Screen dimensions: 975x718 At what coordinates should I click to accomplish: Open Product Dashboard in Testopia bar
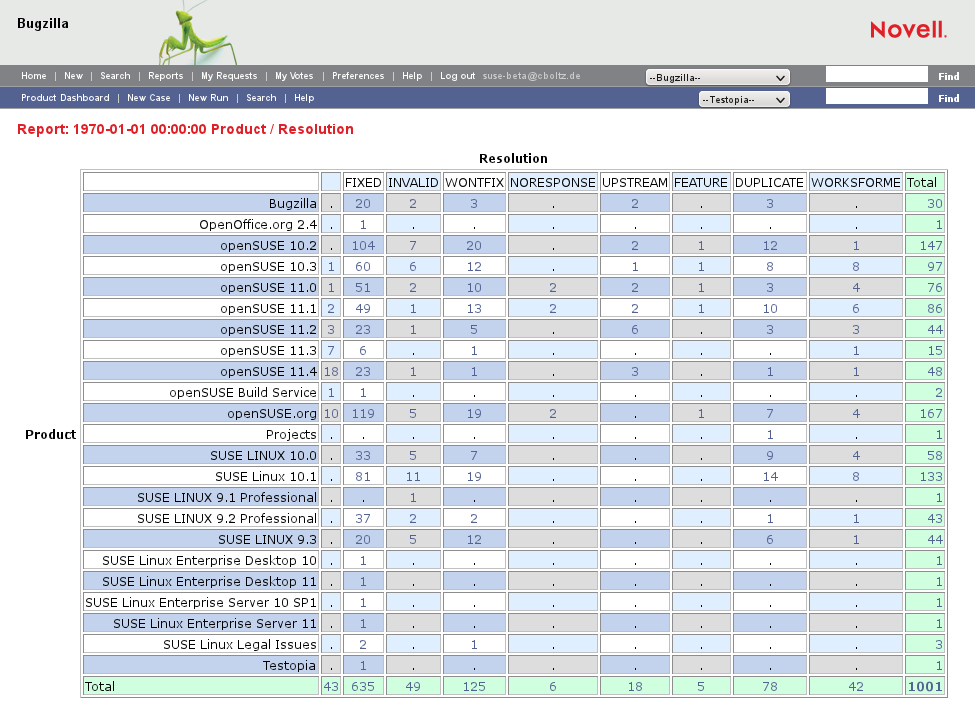(65, 98)
